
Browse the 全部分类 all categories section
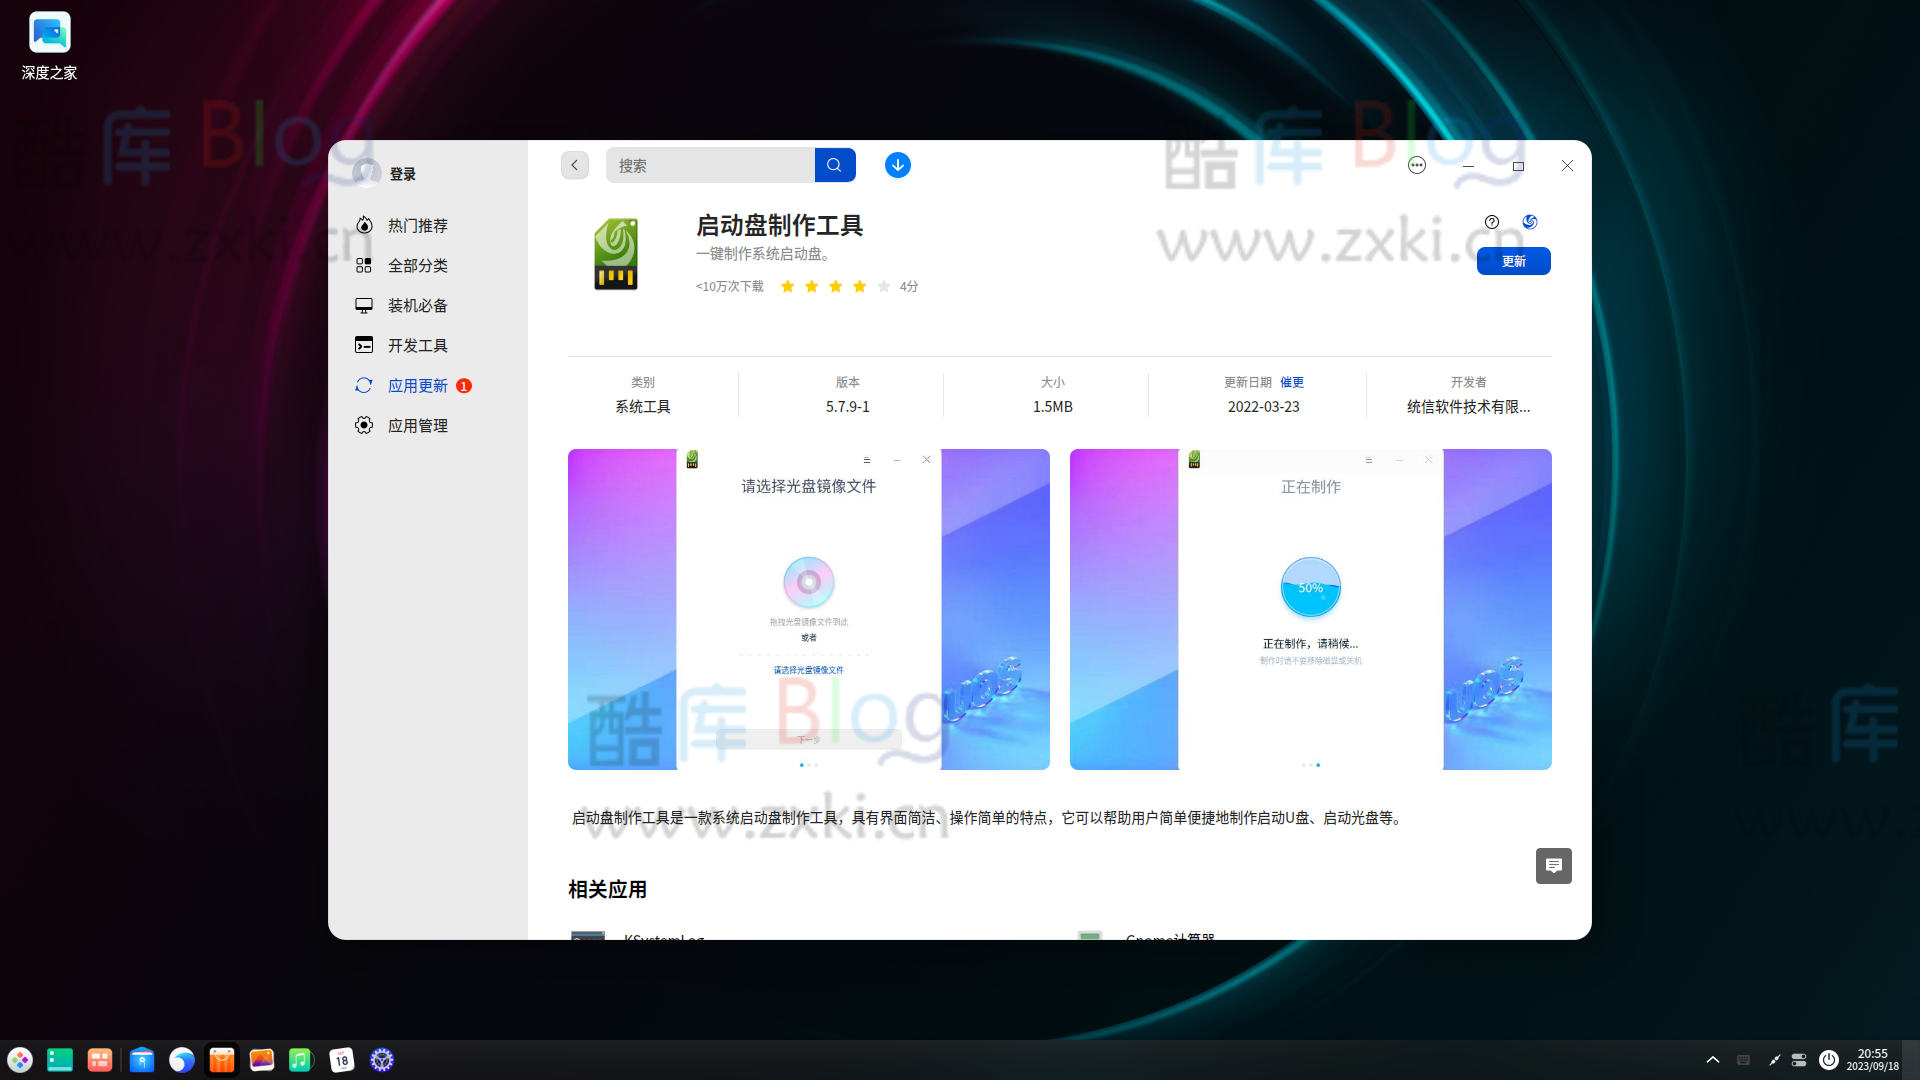tap(417, 265)
